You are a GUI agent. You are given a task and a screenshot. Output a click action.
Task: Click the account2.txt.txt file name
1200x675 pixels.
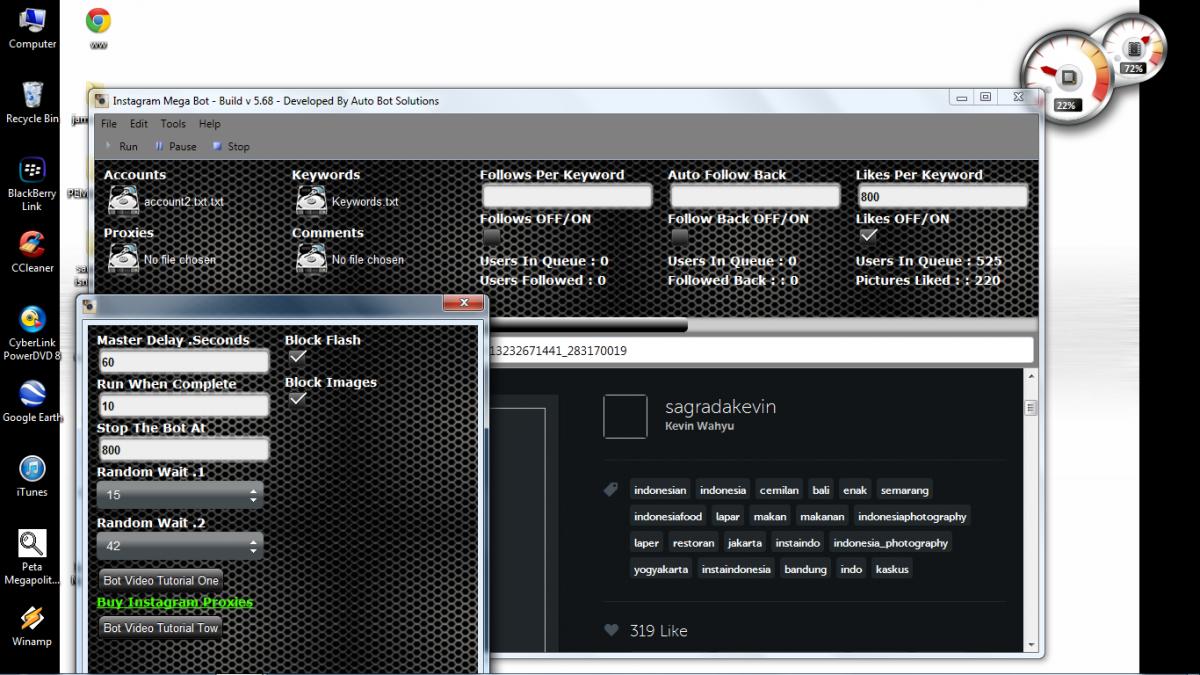(184, 201)
